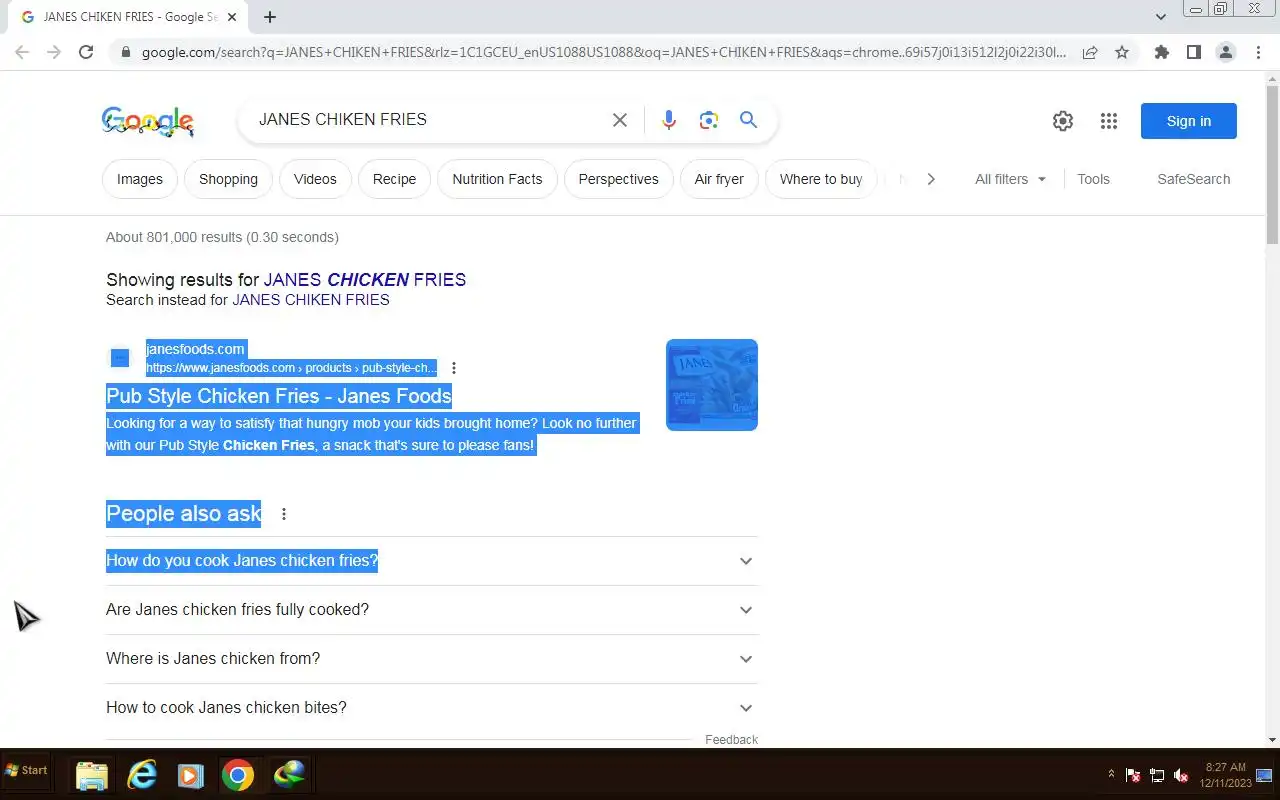Show hidden system tray icons
Viewport: 1280px width, 800px height.
click(x=1111, y=775)
